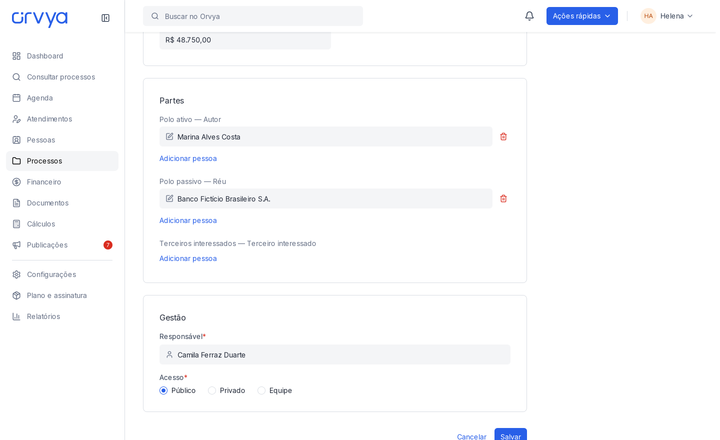
Task: Collapse the sidebar with the panel icon
Action: pos(105,18)
